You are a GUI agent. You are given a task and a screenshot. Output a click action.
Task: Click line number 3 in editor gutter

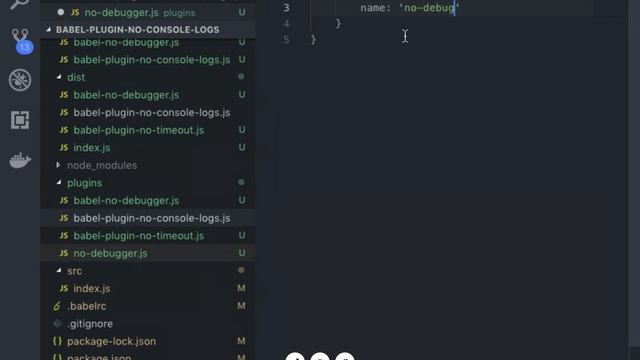[x=286, y=8]
